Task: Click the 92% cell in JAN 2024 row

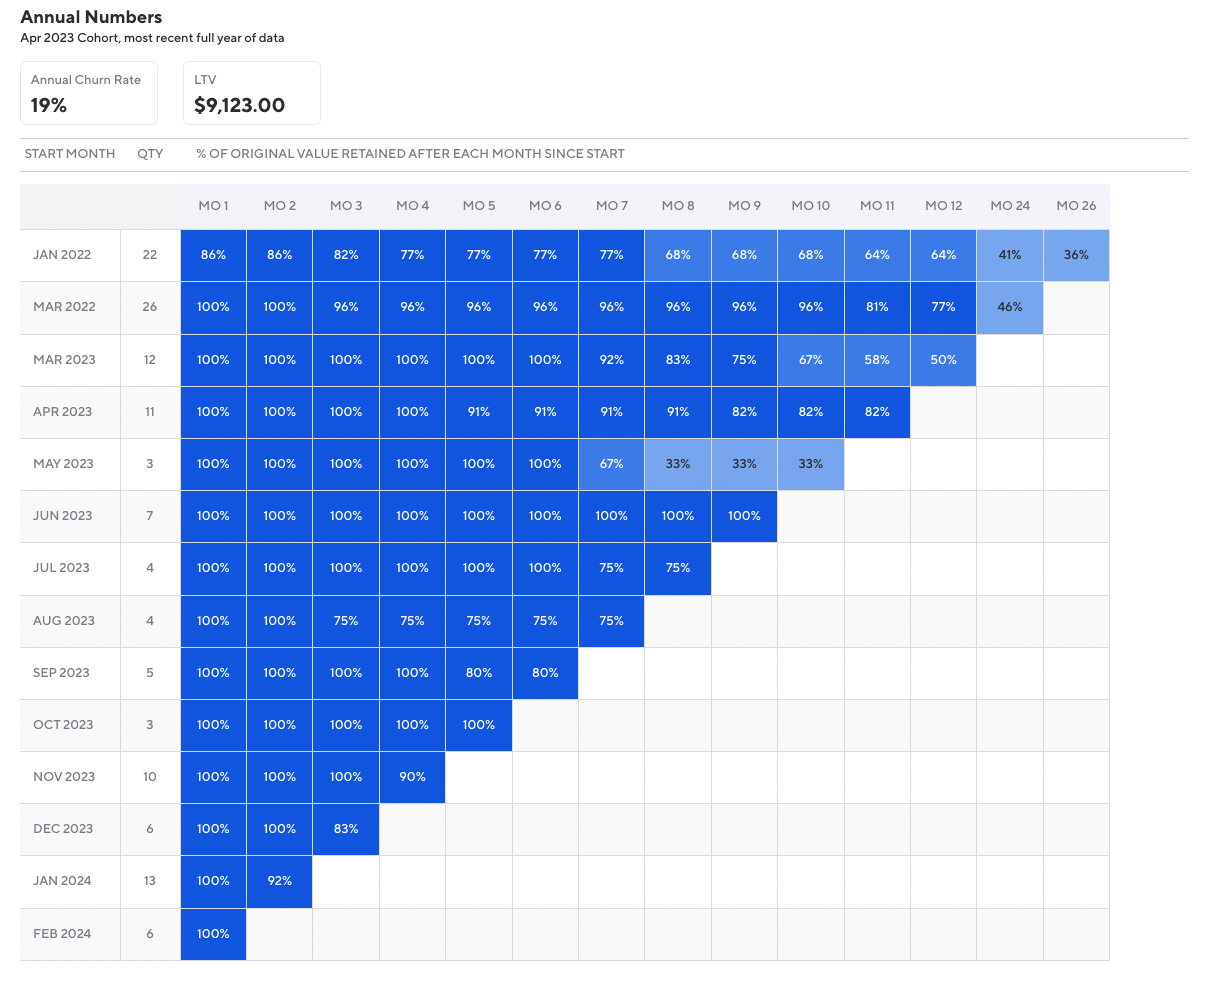Action: pyautogui.click(x=280, y=881)
